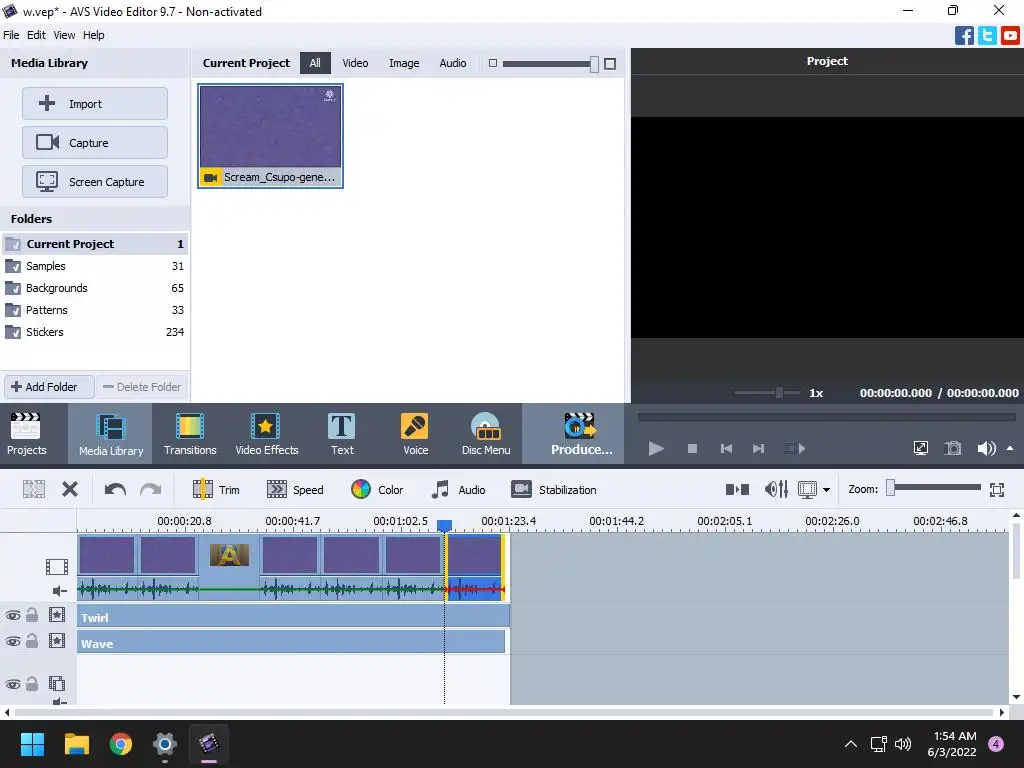
Task: Lock the Twirl effect track
Action: pyautogui.click(x=32, y=615)
